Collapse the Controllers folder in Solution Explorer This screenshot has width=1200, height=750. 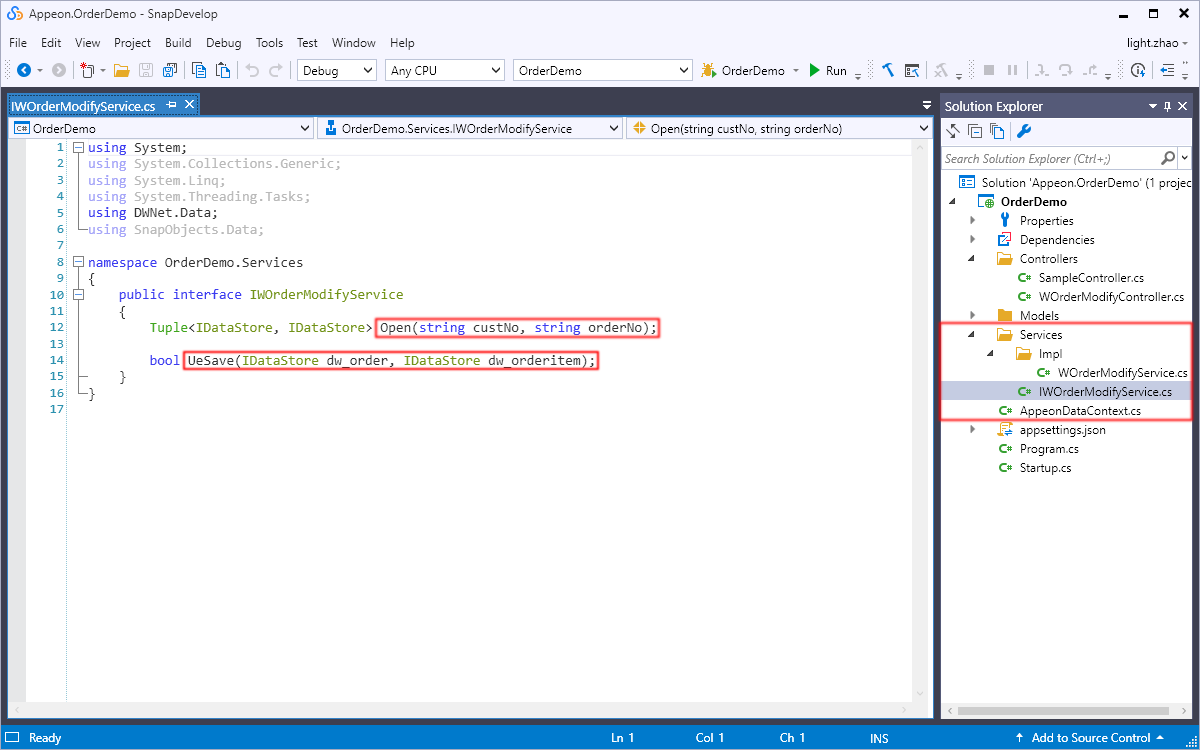973,258
